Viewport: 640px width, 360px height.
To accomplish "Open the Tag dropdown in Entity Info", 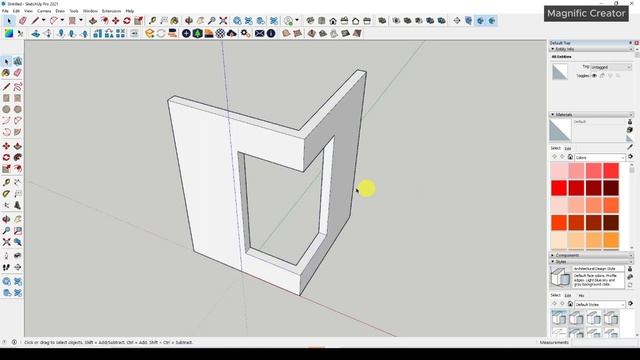I will (611, 67).
